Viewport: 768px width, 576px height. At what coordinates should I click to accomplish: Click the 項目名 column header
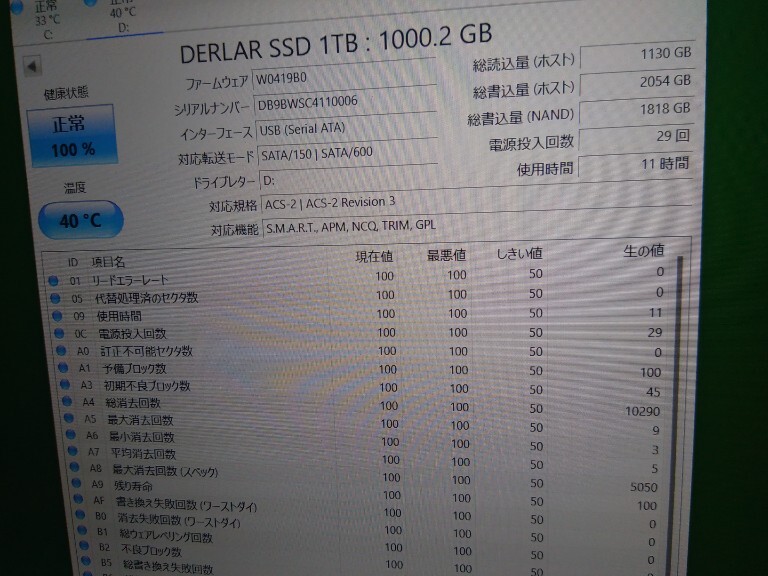click(108, 263)
